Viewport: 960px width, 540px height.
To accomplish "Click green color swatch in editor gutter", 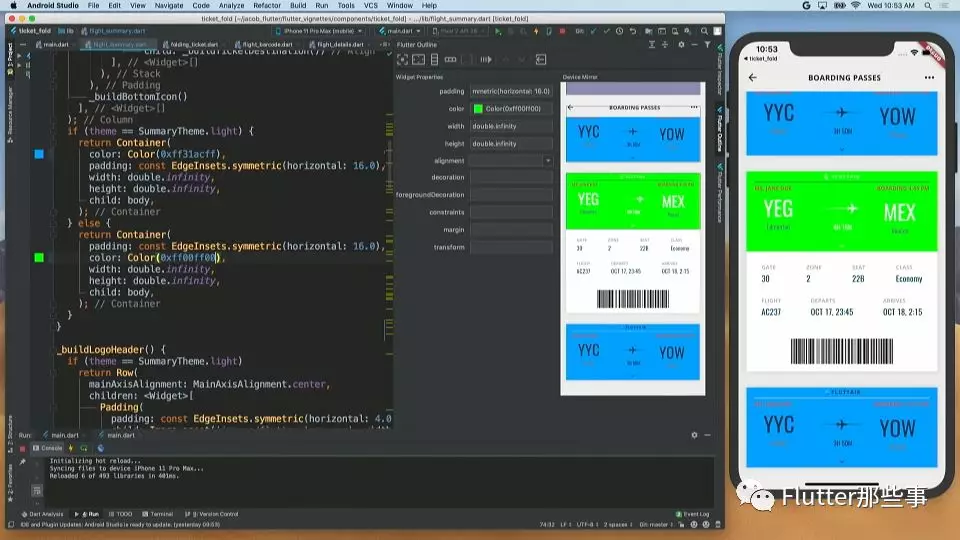I will pyautogui.click(x=39, y=258).
